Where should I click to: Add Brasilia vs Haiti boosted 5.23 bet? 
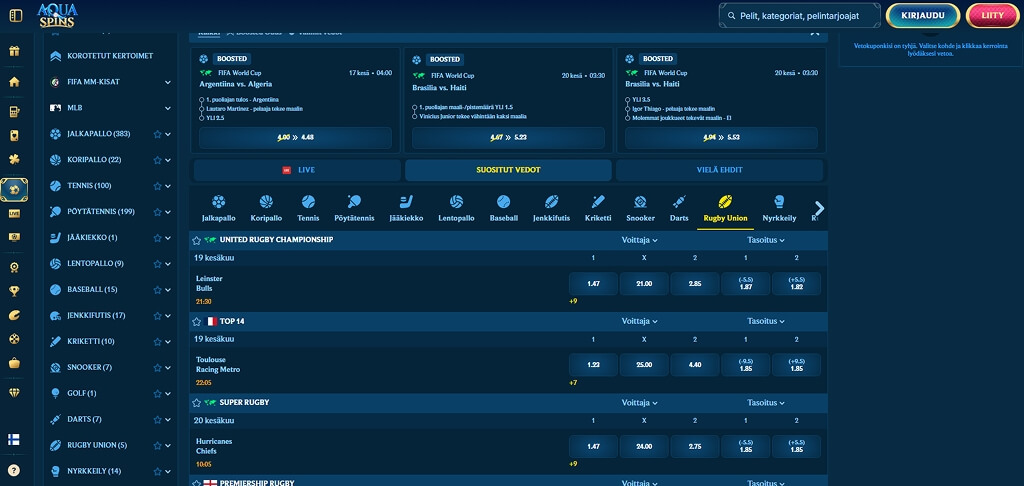[508, 138]
